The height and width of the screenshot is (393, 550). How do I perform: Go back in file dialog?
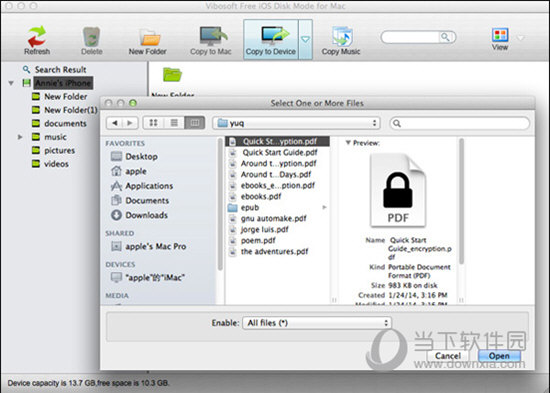114,123
